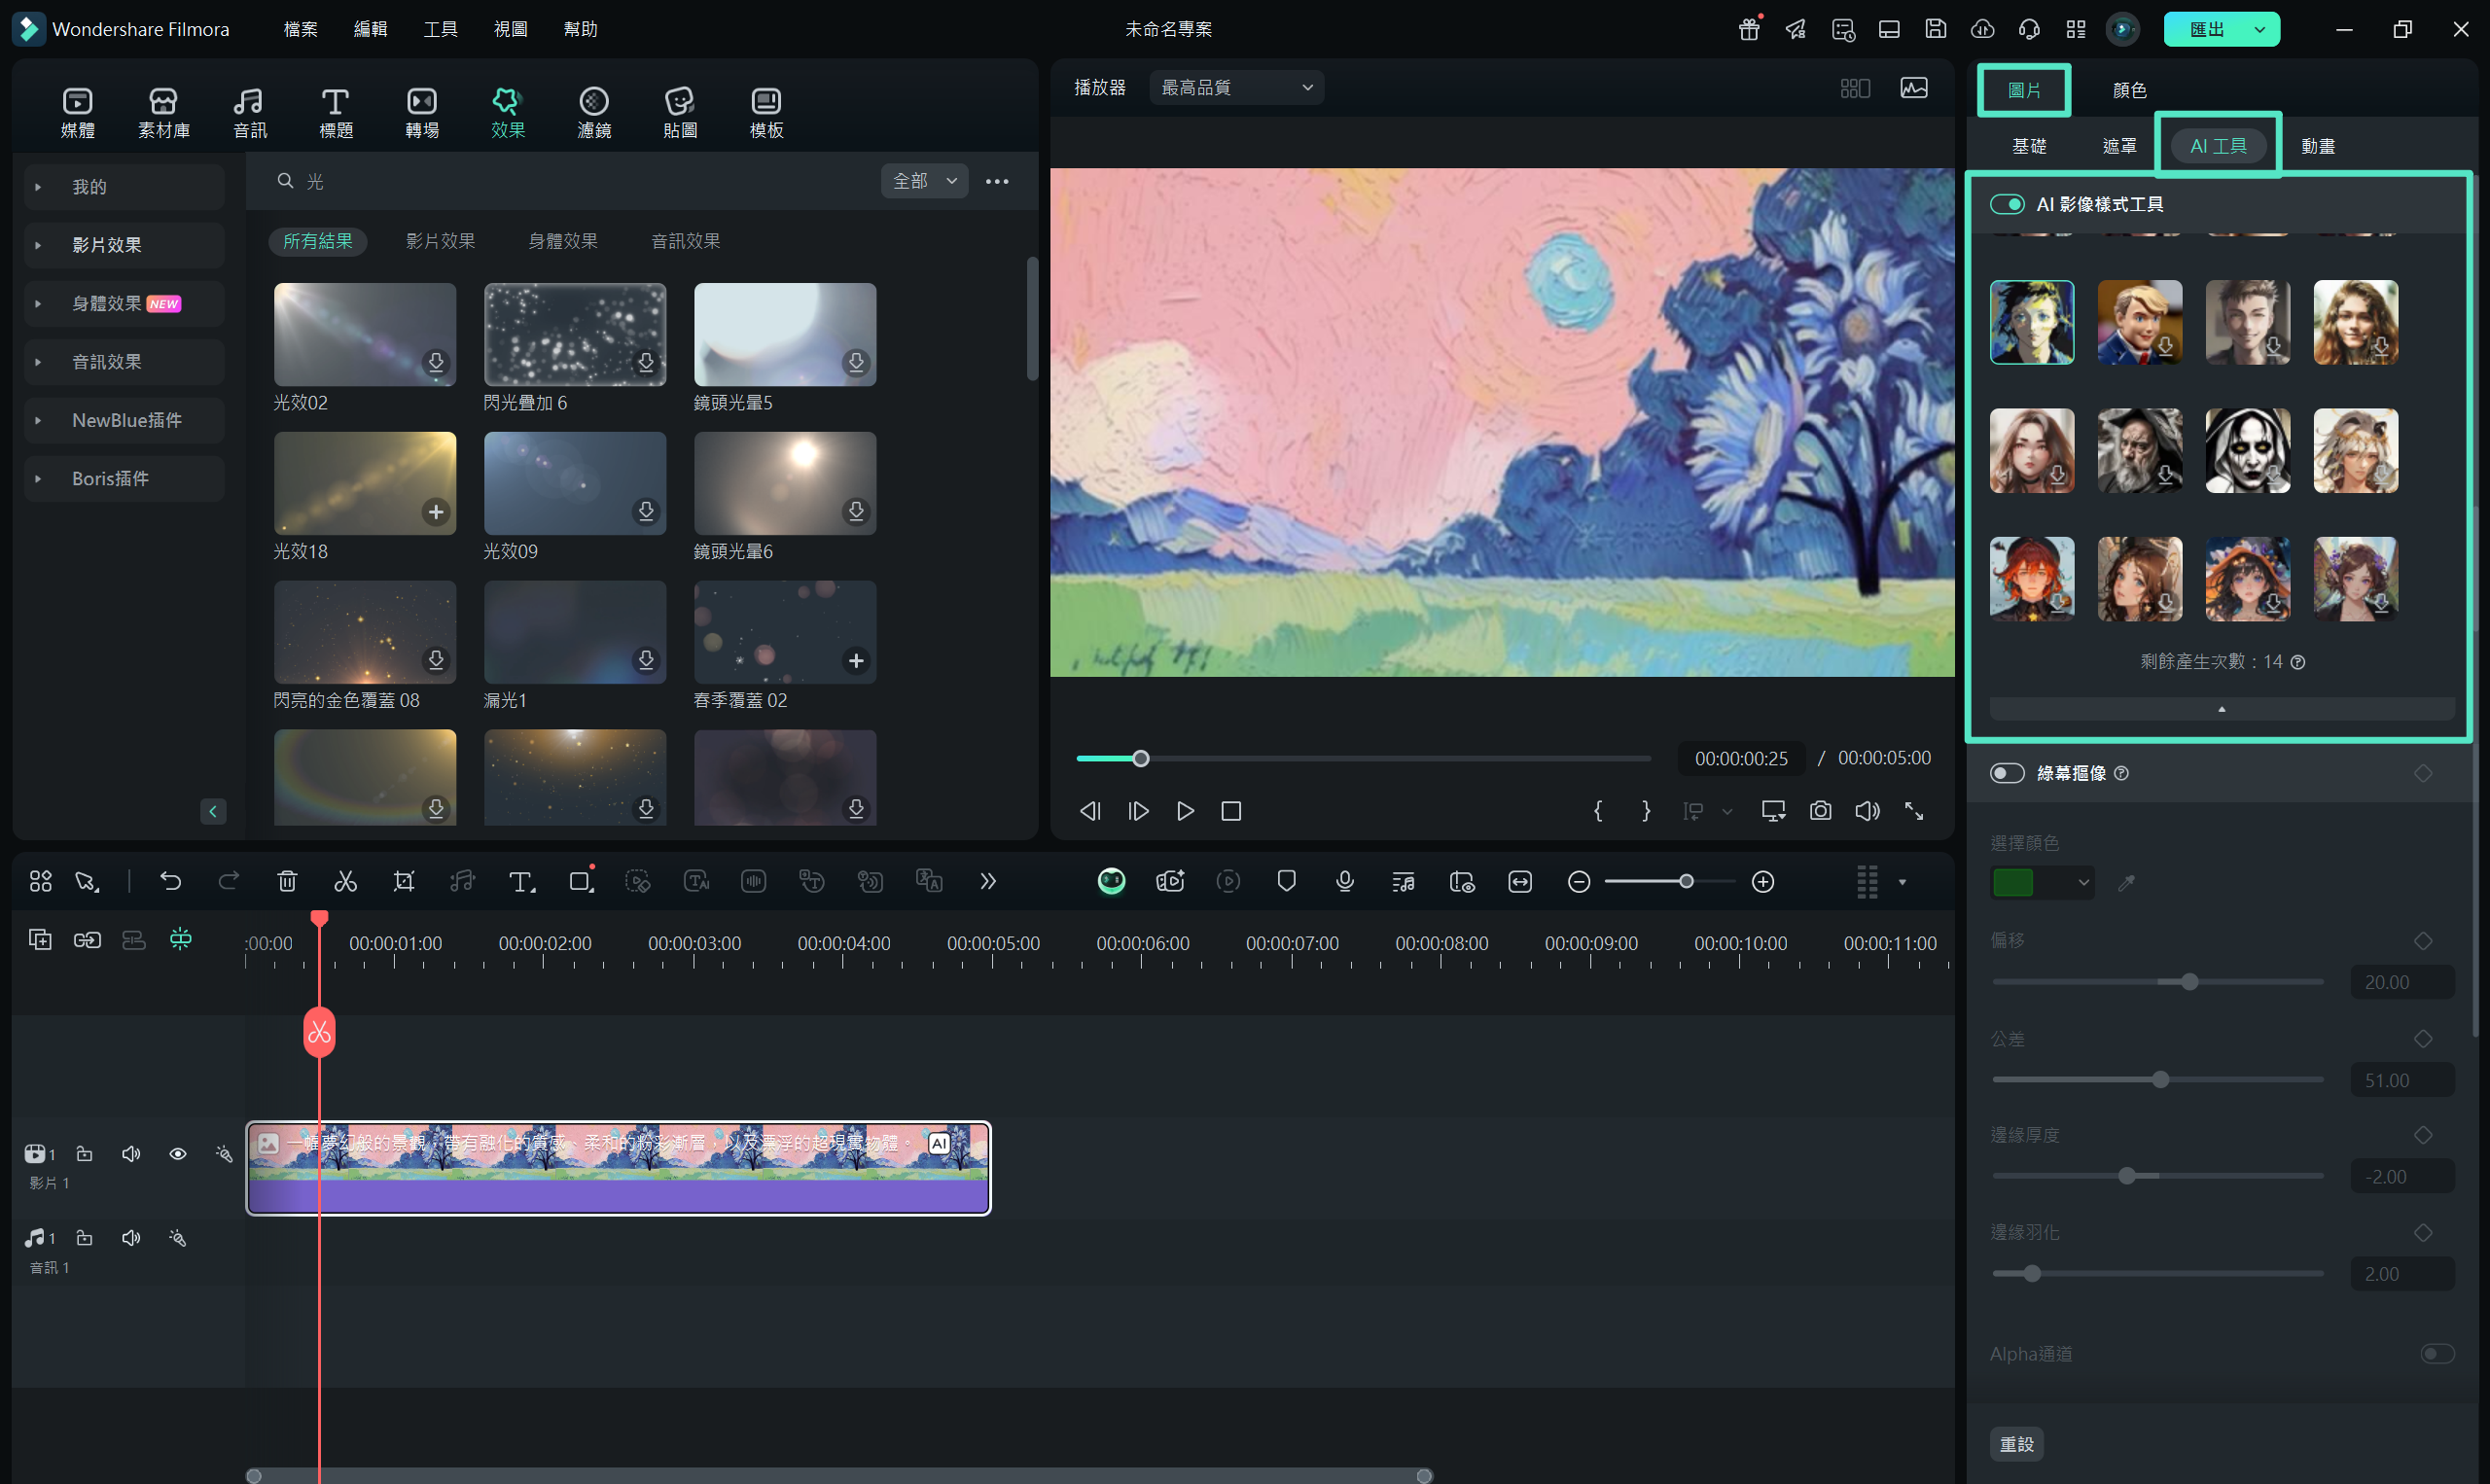Click the undo arrow in timeline toolbar
2490x1484 pixels.
point(170,881)
